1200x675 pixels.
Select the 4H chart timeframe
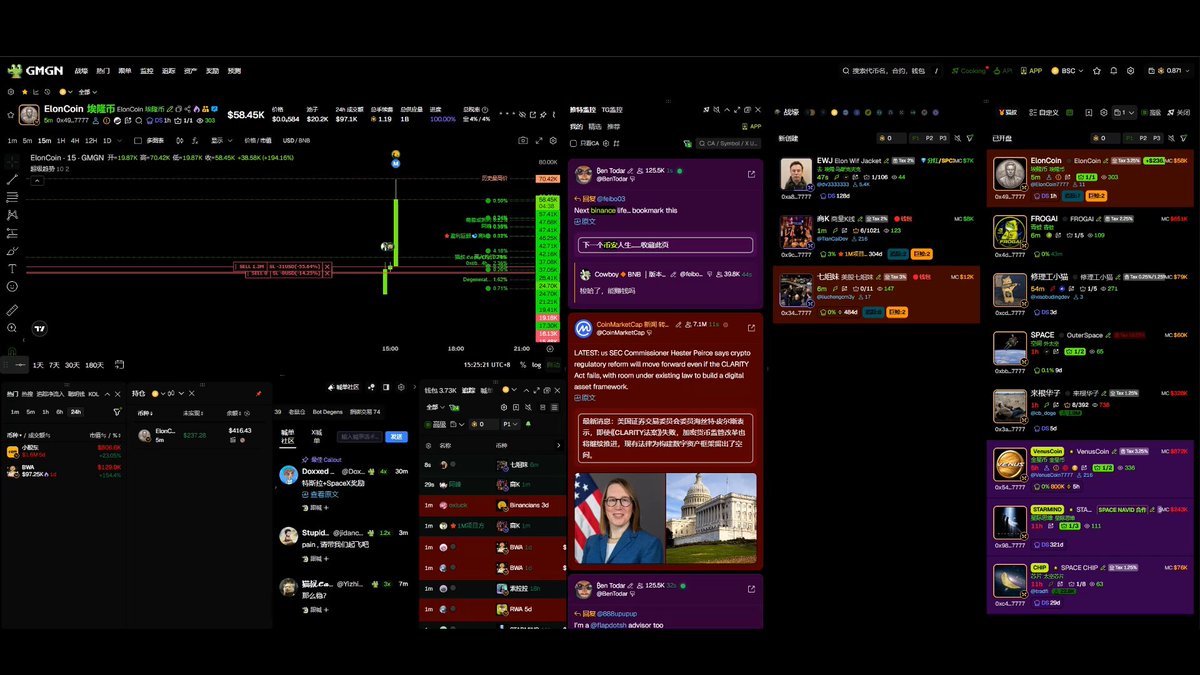pyautogui.click(x=75, y=140)
